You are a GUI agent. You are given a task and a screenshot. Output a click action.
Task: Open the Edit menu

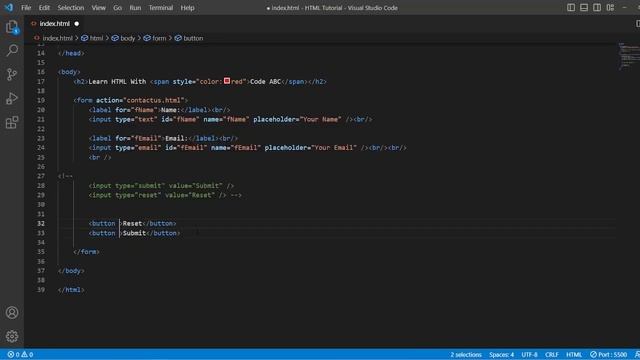[44, 8]
